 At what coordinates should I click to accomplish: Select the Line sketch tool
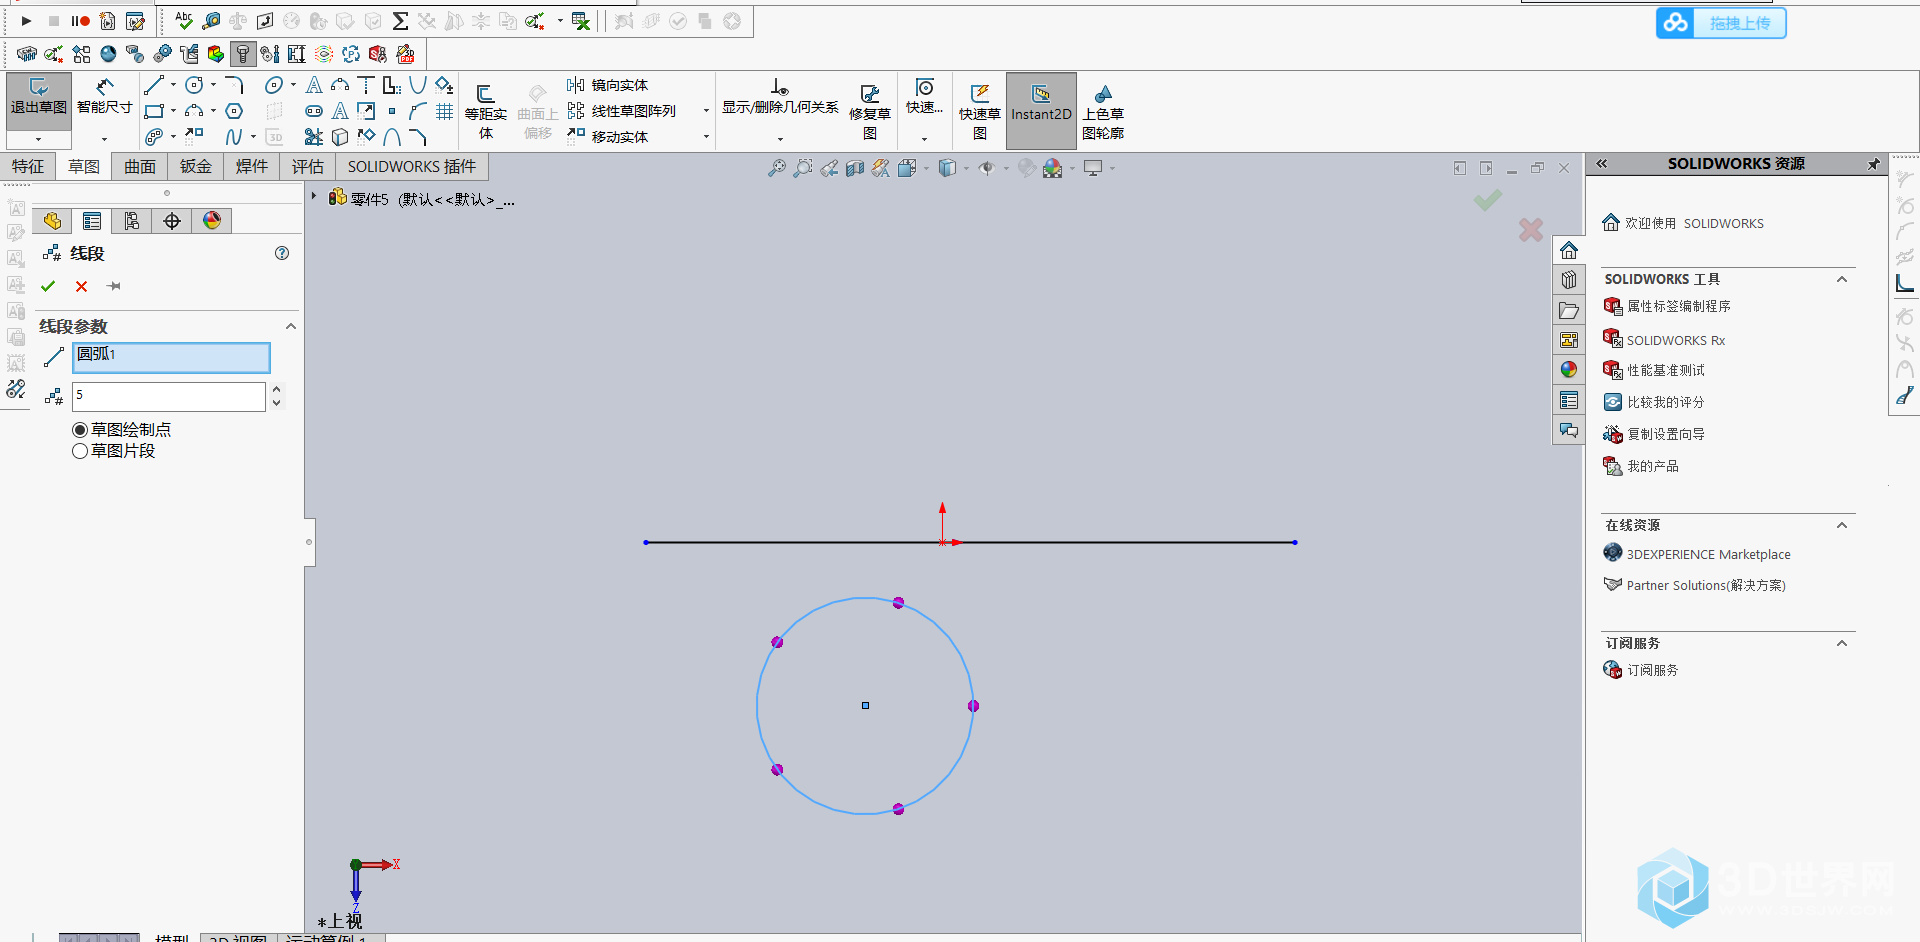tap(153, 85)
